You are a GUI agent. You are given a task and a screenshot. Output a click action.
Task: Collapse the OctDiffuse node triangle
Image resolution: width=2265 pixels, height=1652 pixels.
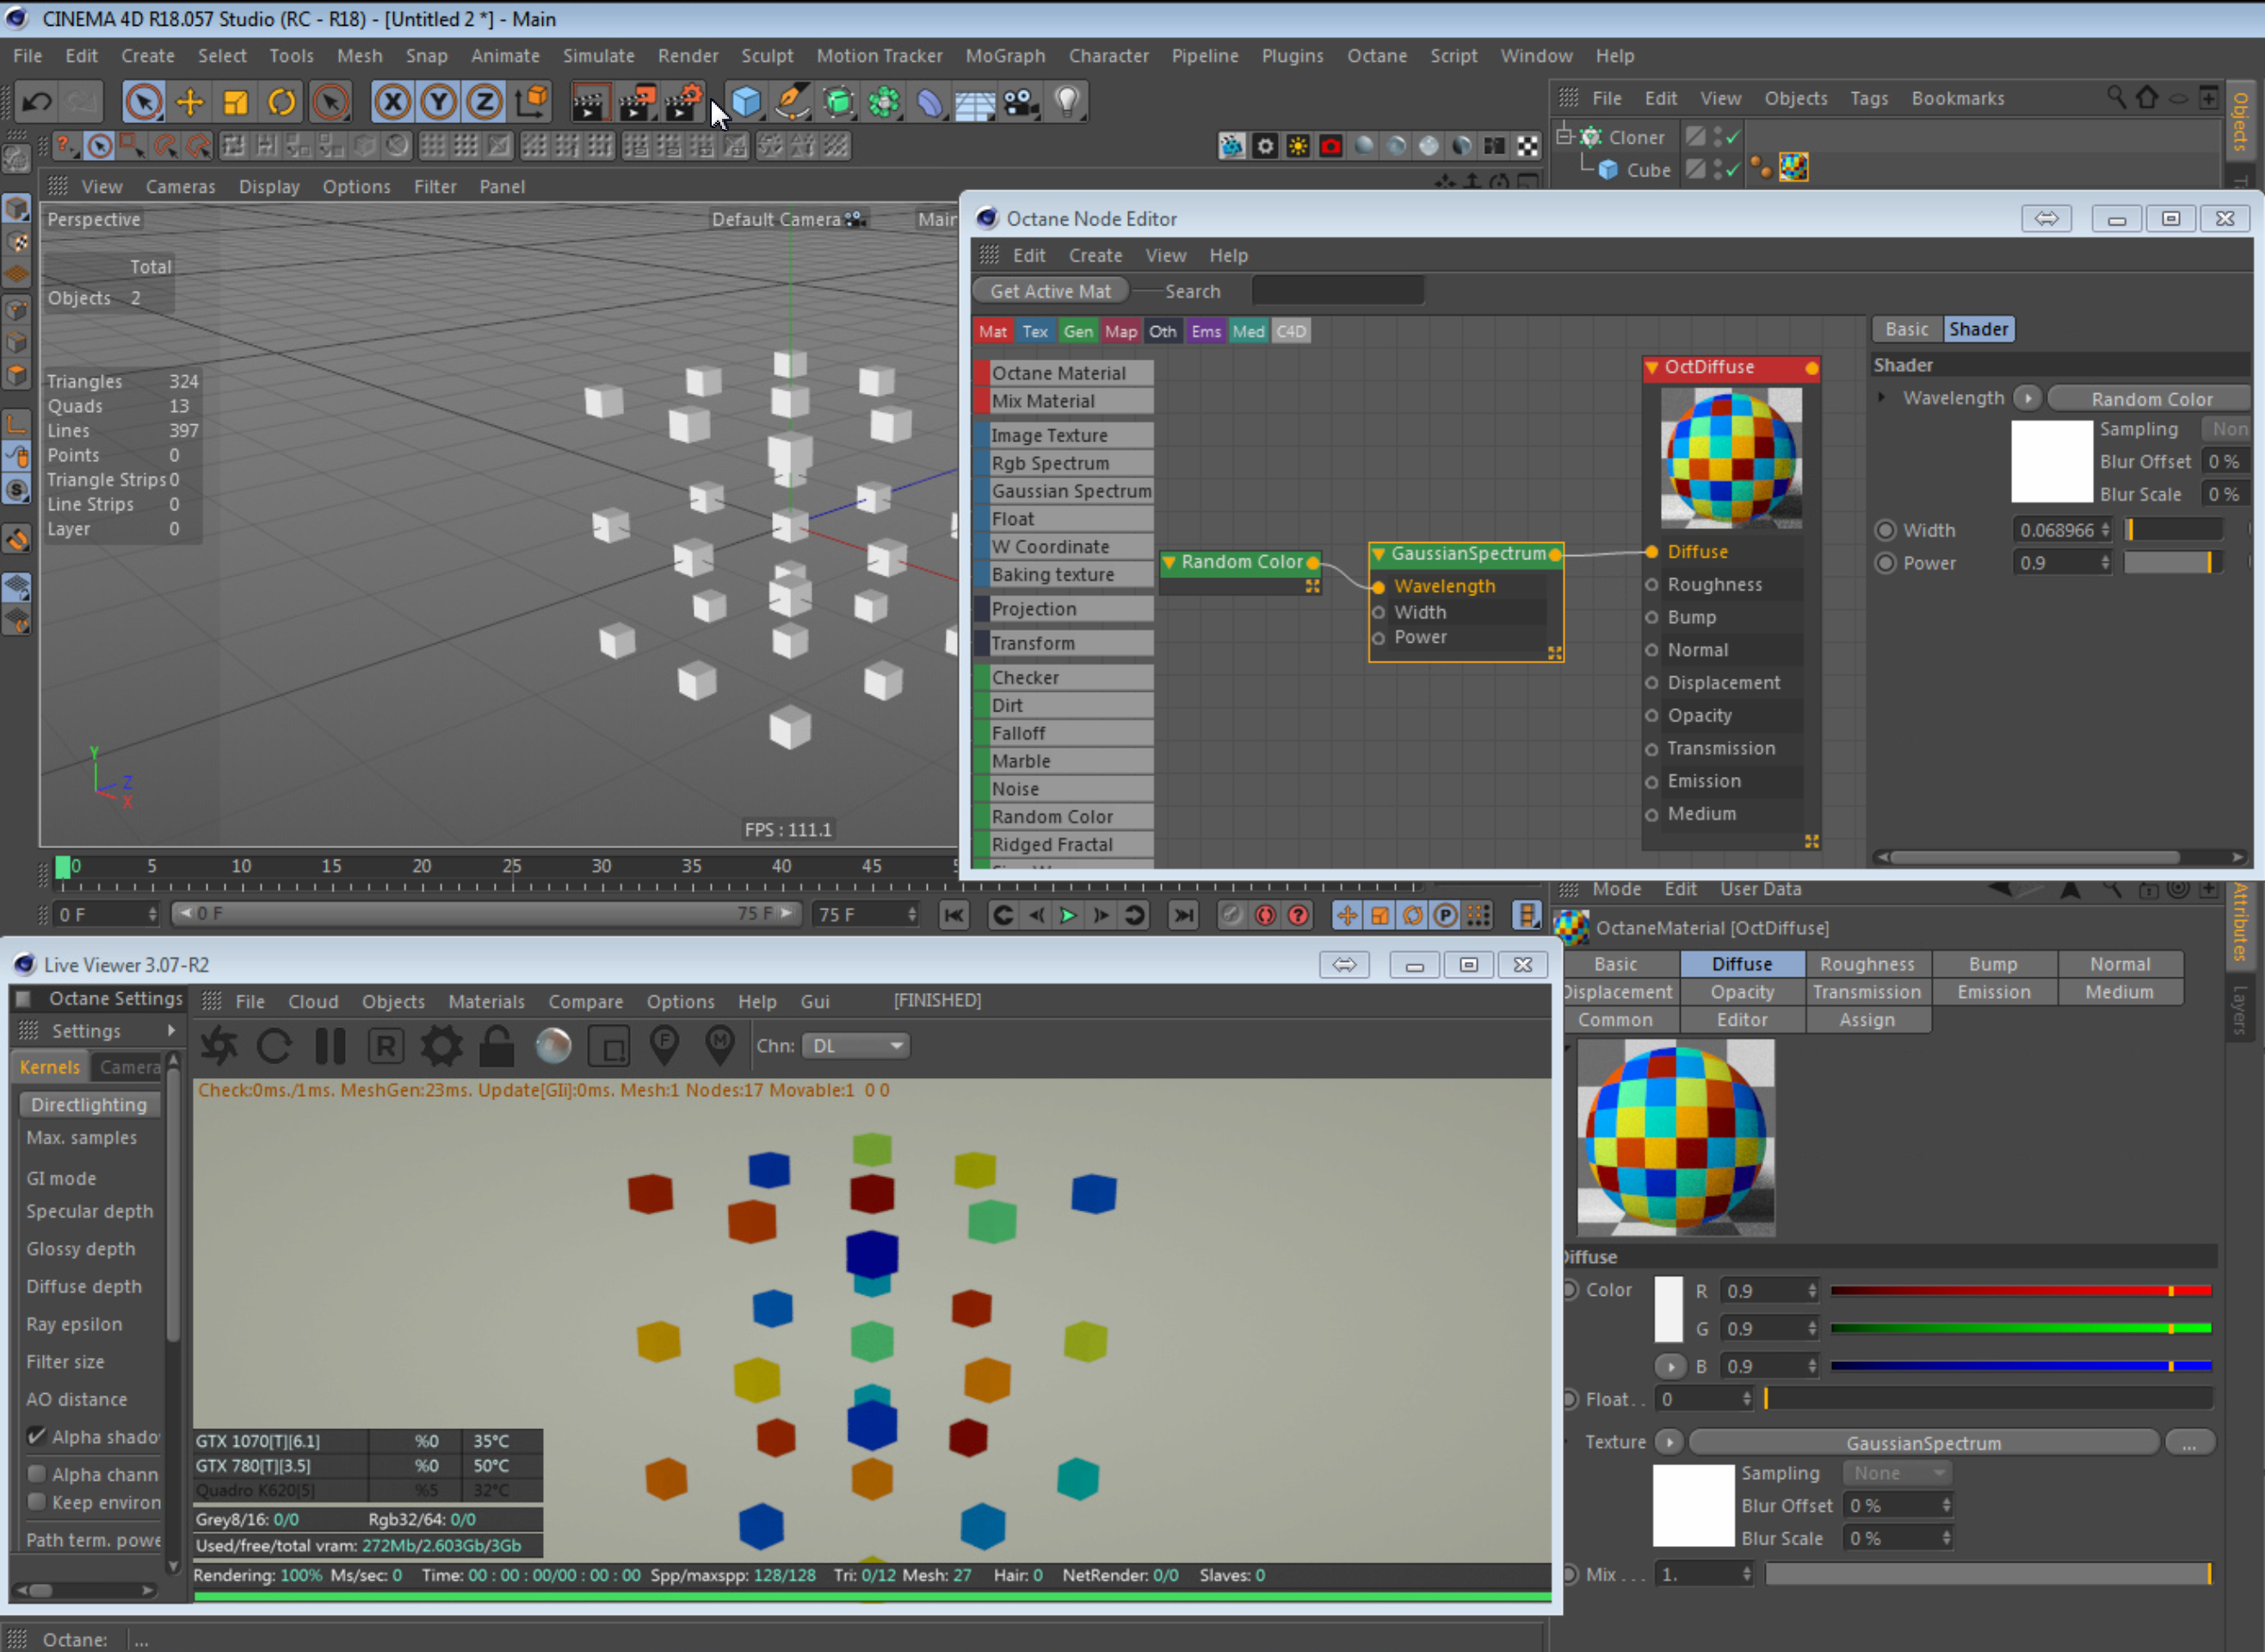pos(1652,368)
